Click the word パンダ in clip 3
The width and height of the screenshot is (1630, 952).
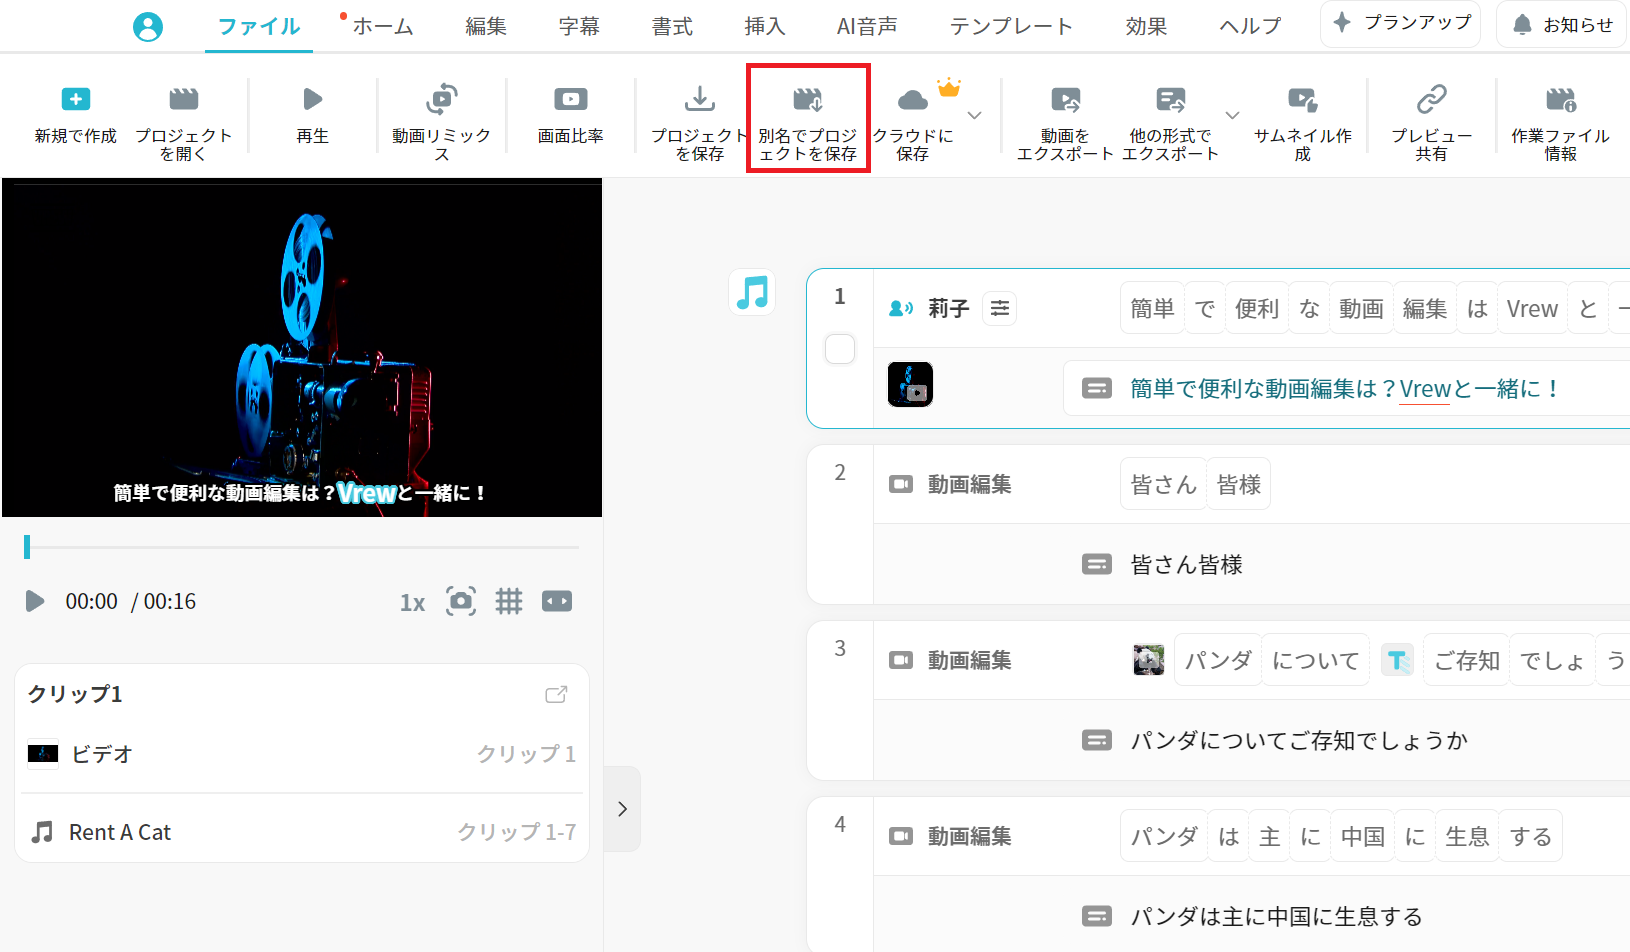coord(1218,660)
